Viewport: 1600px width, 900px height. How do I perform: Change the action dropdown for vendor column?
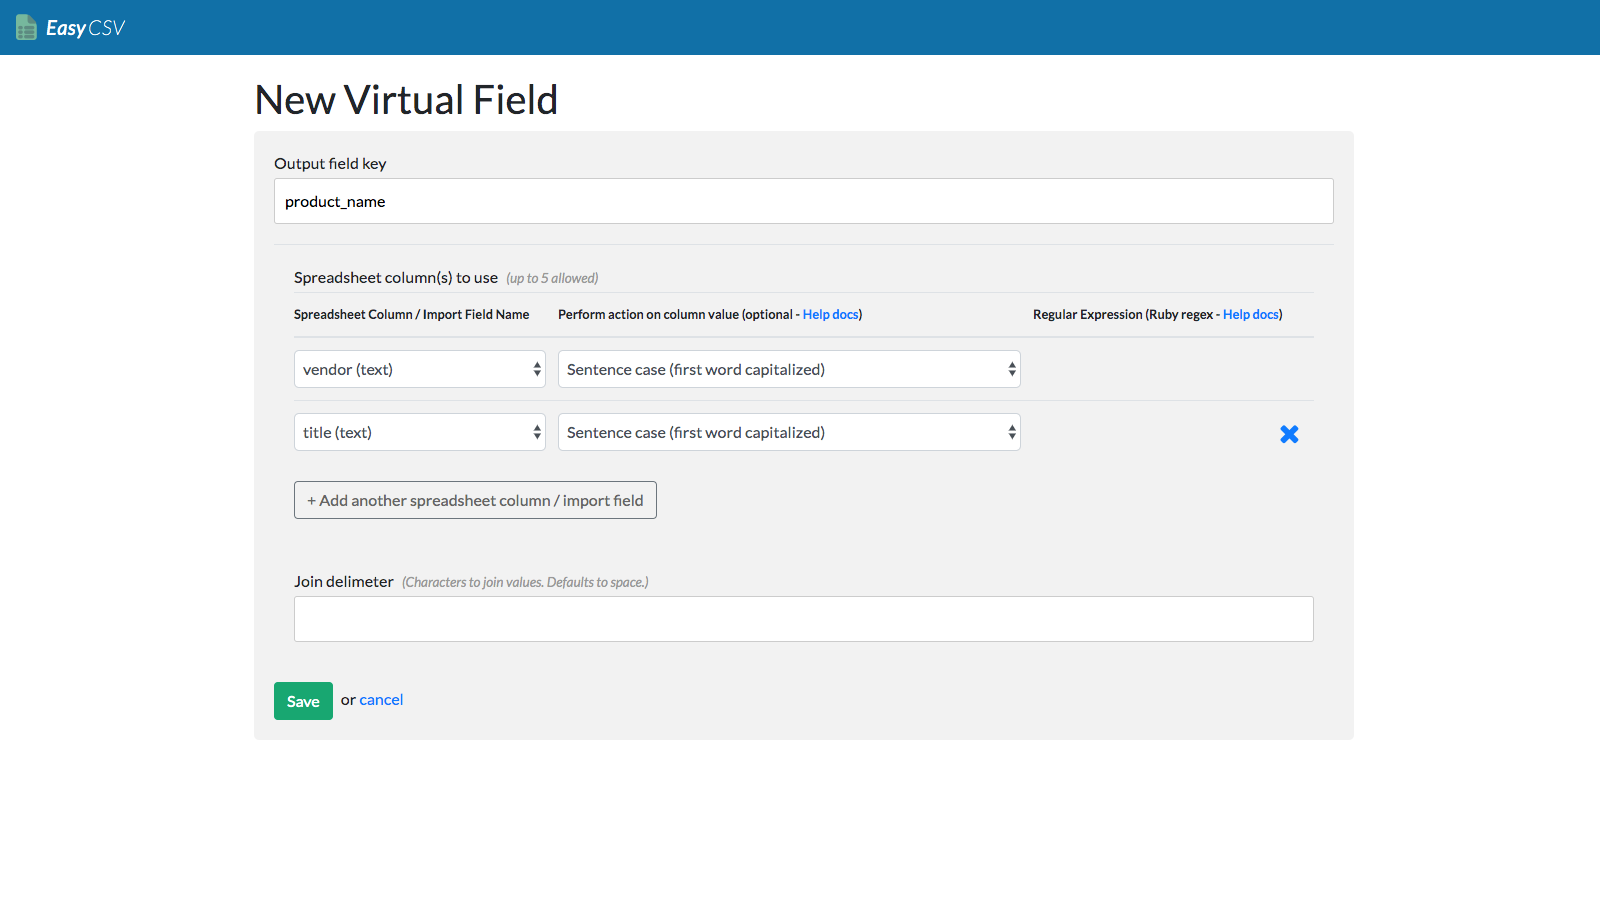tap(788, 369)
